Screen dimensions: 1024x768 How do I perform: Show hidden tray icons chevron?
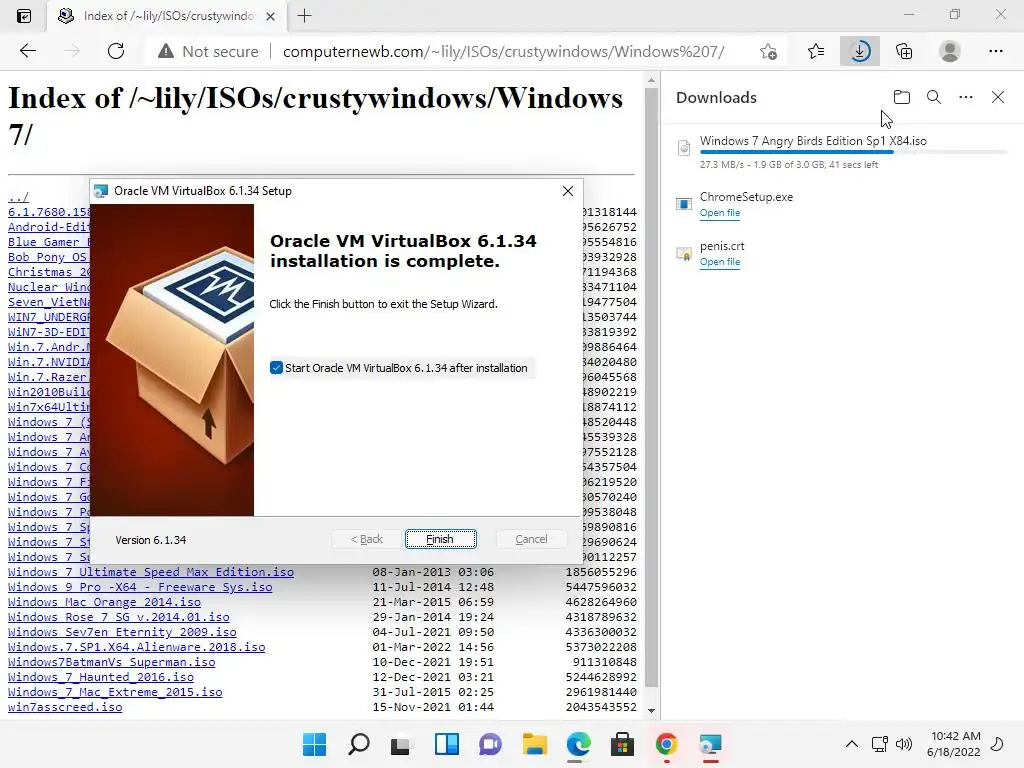(x=852, y=744)
